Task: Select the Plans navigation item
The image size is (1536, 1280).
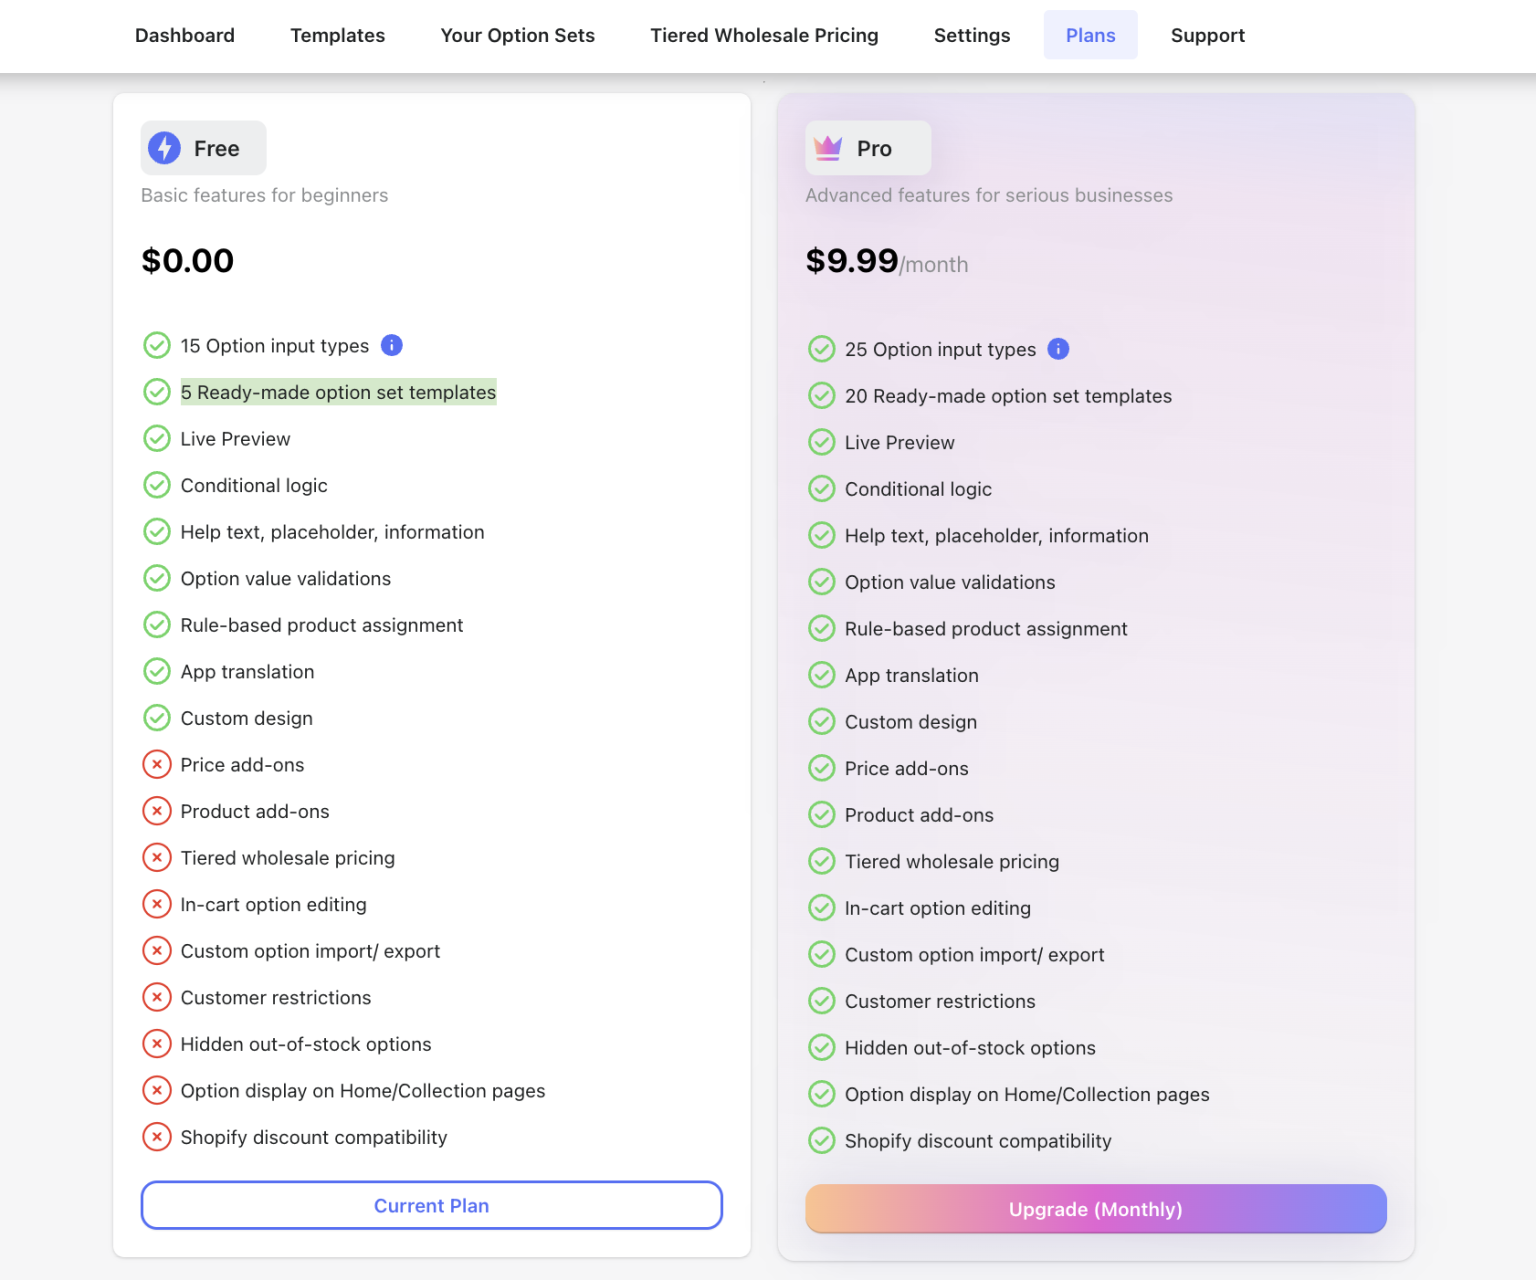Action: pyautogui.click(x=1090, y=35)
